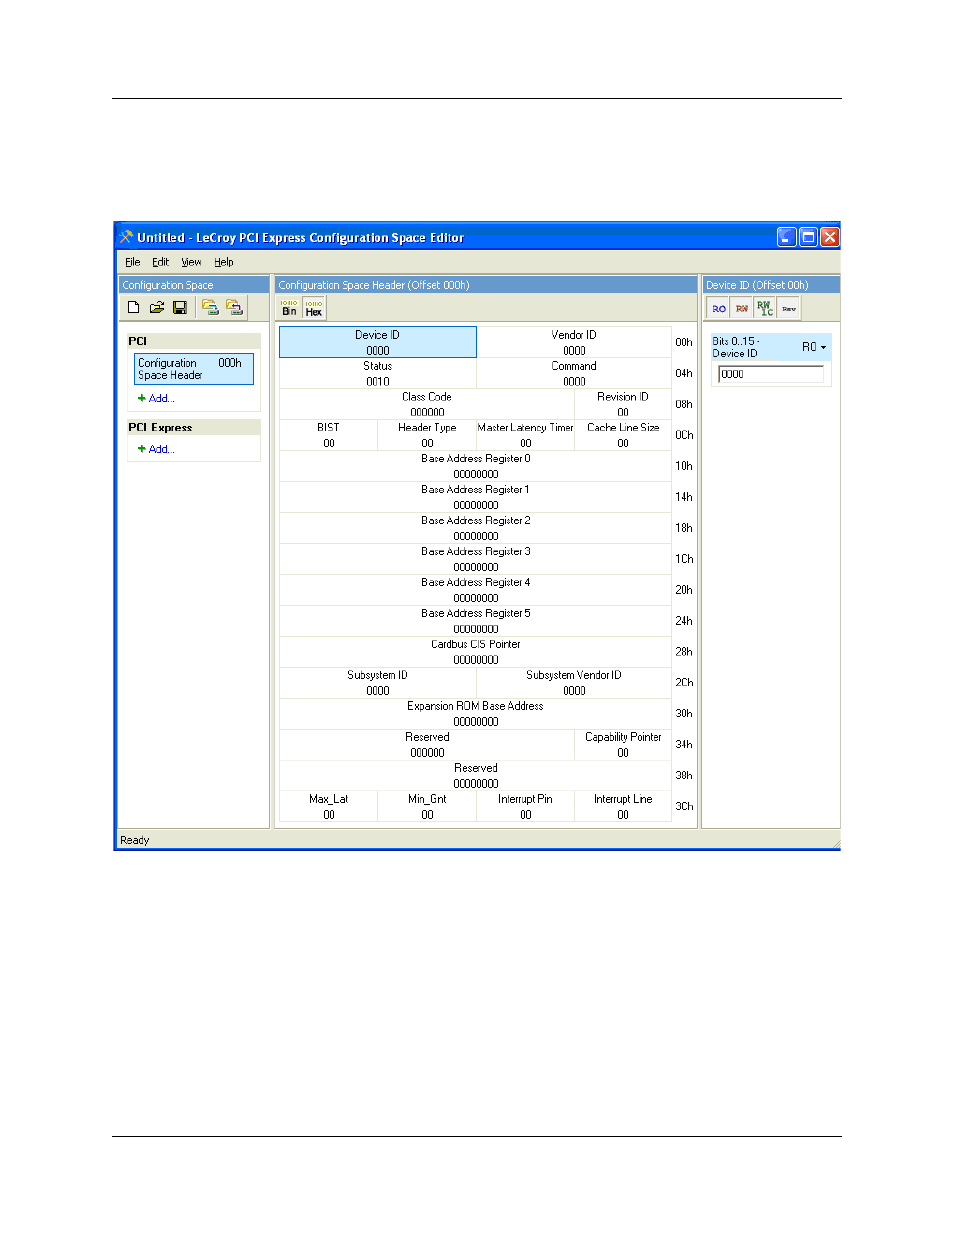Select the Device ID register cell
Viewport: 954px width, 1235px height.
click(377, 342)
